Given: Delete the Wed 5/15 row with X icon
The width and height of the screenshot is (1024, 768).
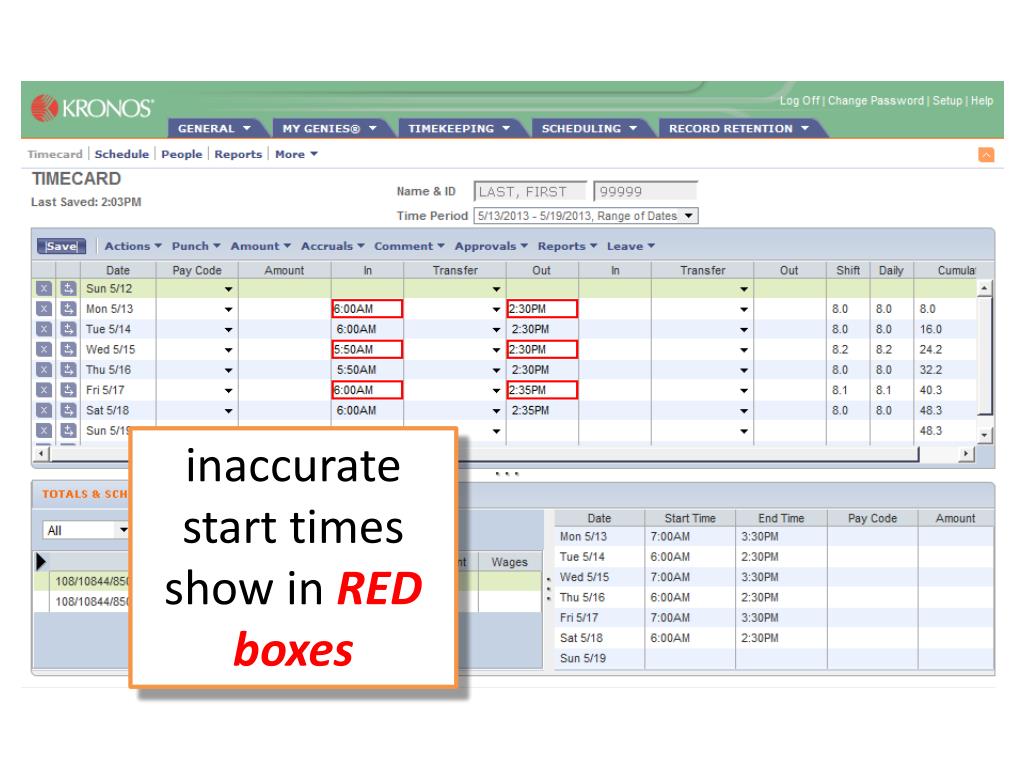Looking at the screenshot, I should pos(44,349).
